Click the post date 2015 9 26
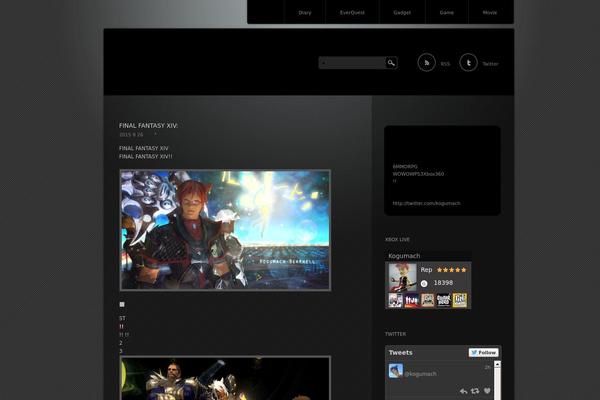Image resolution: width=600 pixels, height=400 pixels. point(131,135)
